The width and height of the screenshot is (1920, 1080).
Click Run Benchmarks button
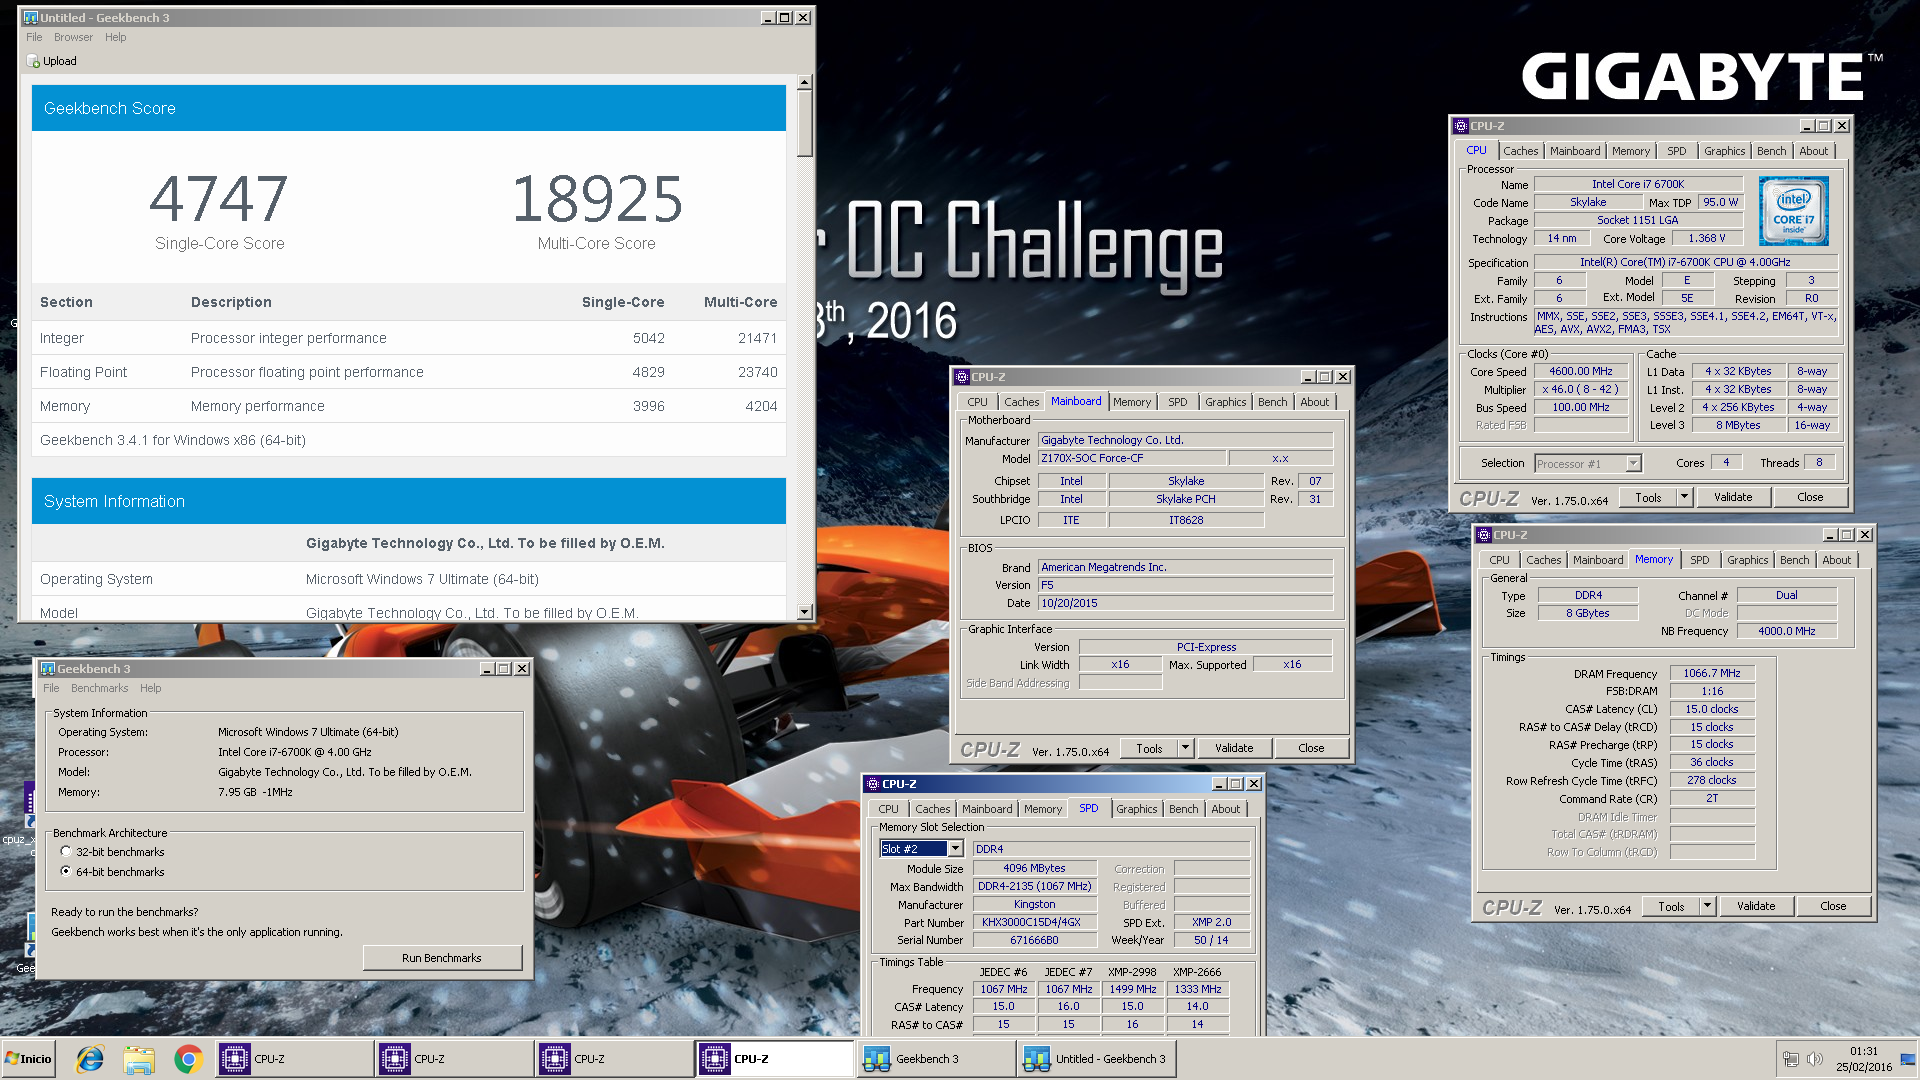pyautogui.click(x=442, y=958)
